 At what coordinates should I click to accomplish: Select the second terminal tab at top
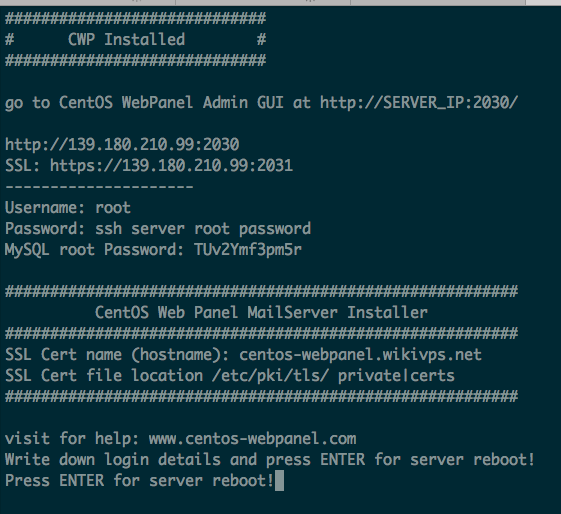click(x=263, y=2)
